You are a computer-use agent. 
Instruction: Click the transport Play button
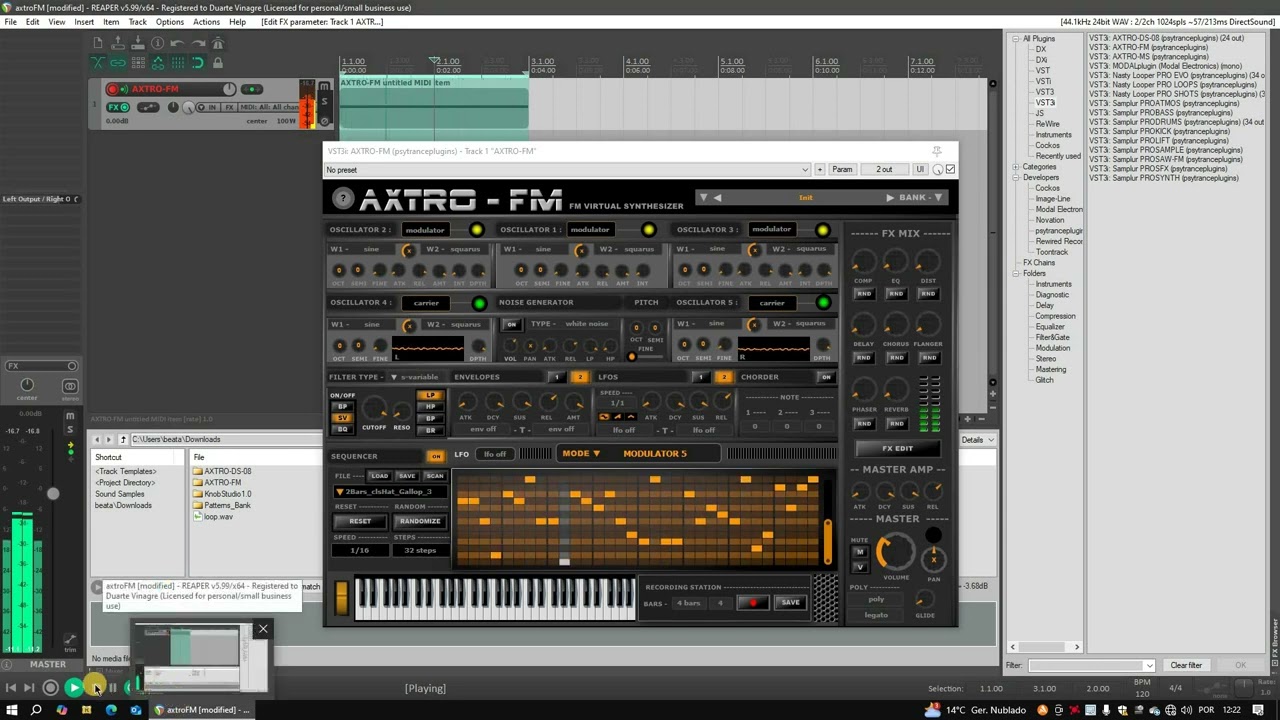coord(73,688)
